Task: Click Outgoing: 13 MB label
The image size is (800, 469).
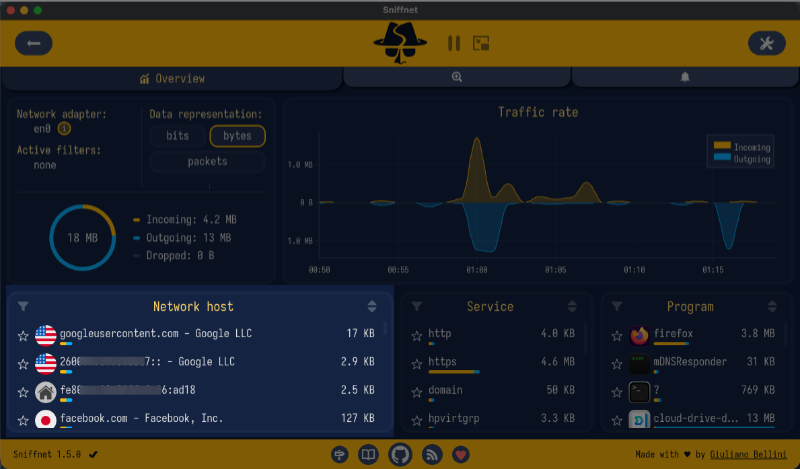Action: 188,238
